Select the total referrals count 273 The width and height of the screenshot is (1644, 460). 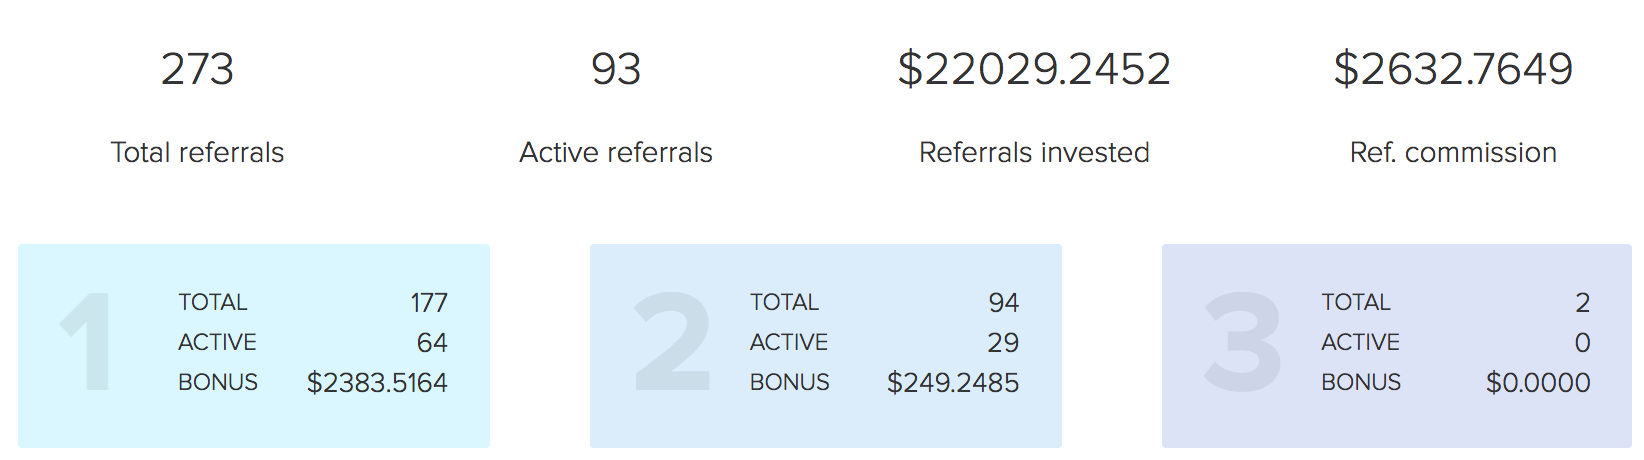pos(197,69)
